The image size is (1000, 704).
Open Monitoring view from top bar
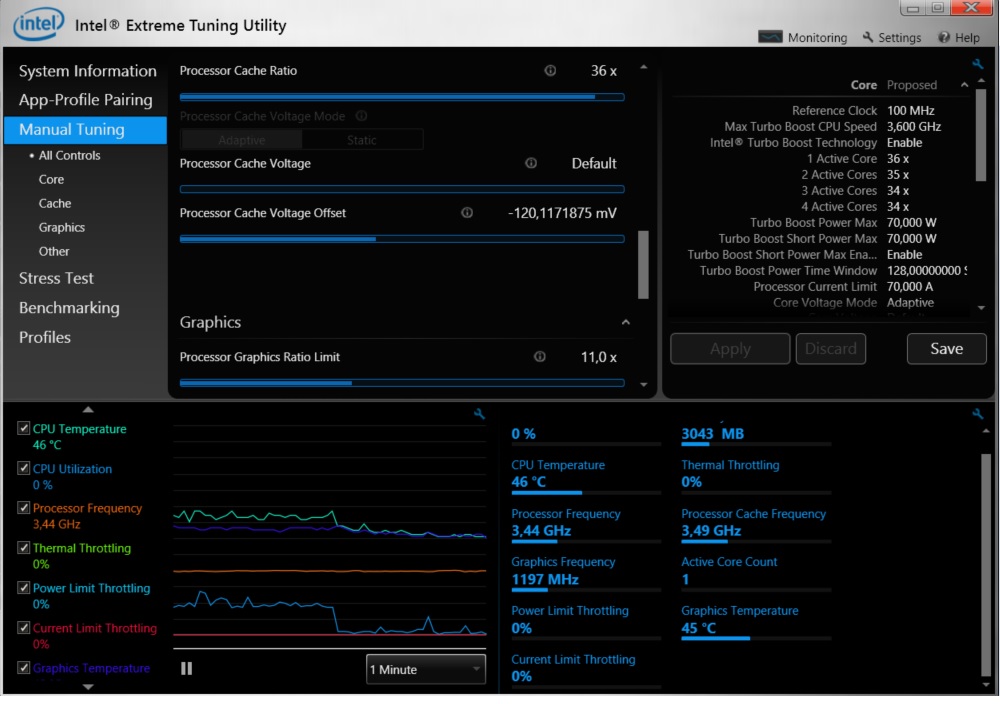point(802,37)
